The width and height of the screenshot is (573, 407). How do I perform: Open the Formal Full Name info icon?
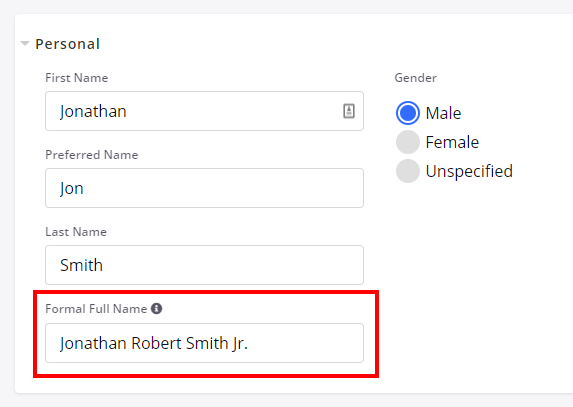point(156,309)
